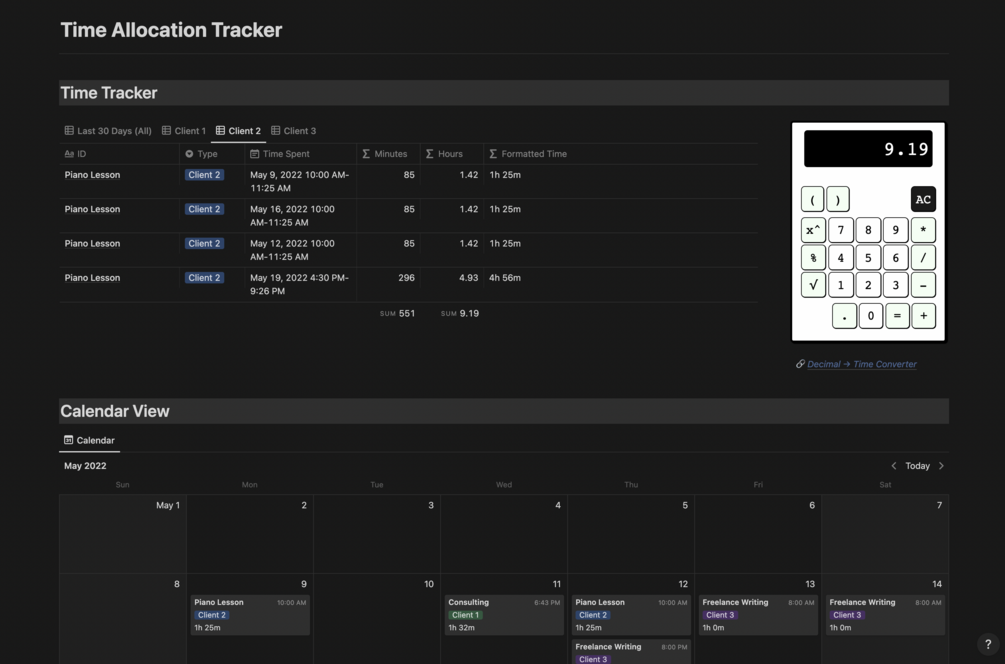Click the link icon beside Decimal Time Converter
Image resolution: width=1005 pixels, height=664 pixels.
[x=800, y=364]
